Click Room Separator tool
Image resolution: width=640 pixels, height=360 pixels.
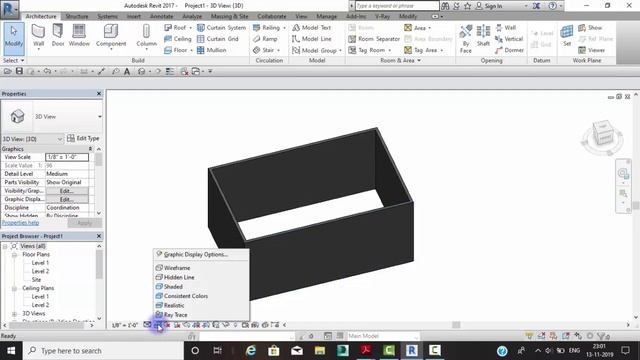tap(374, 39)
